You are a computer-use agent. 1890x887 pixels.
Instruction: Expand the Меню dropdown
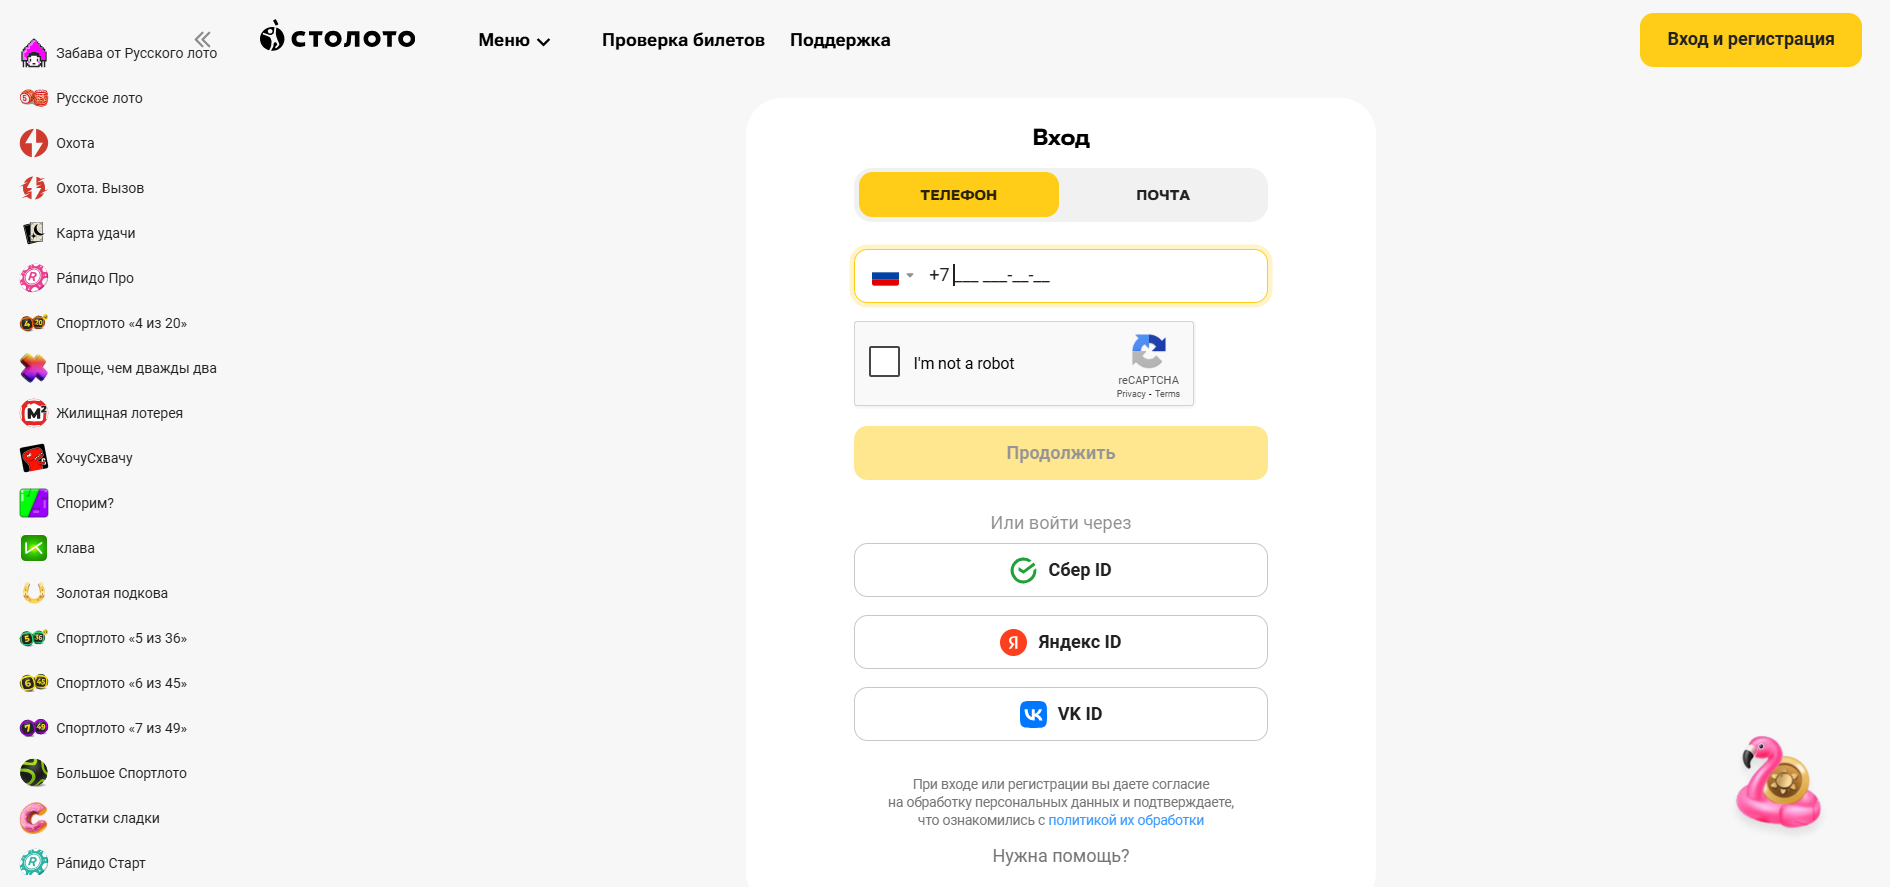514,40
